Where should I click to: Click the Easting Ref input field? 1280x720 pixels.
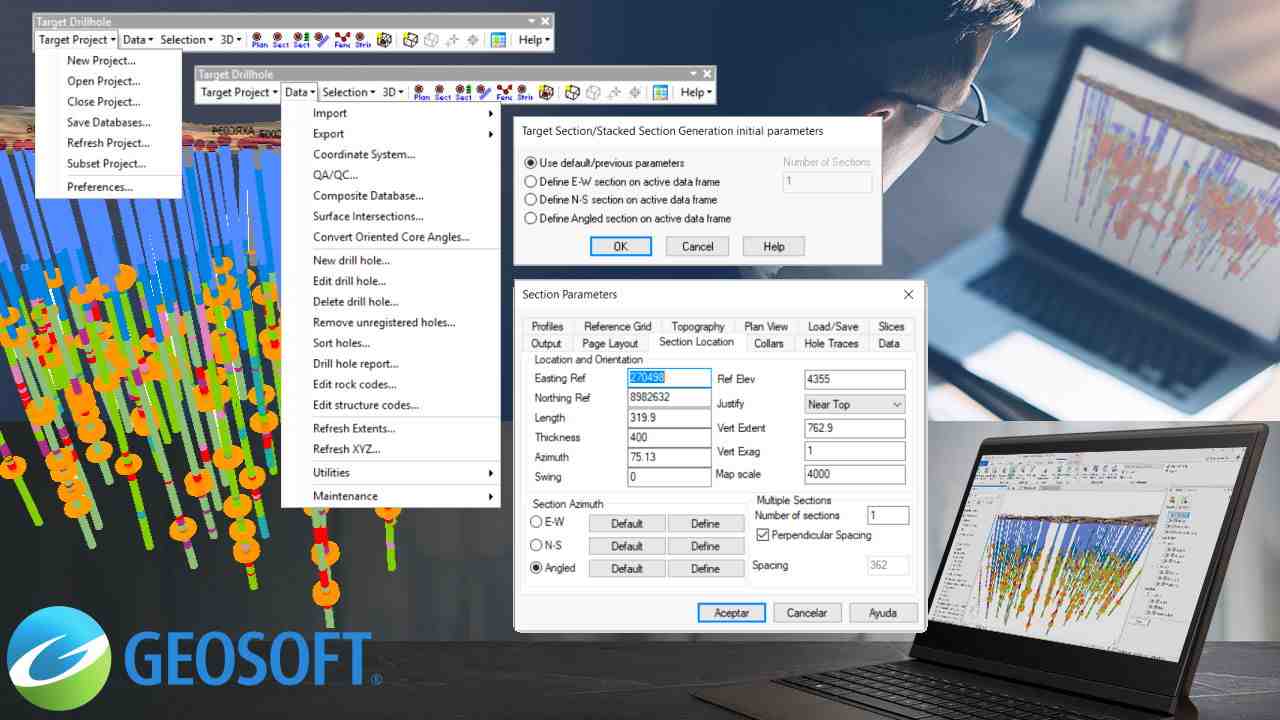click(x=669, y=378)
